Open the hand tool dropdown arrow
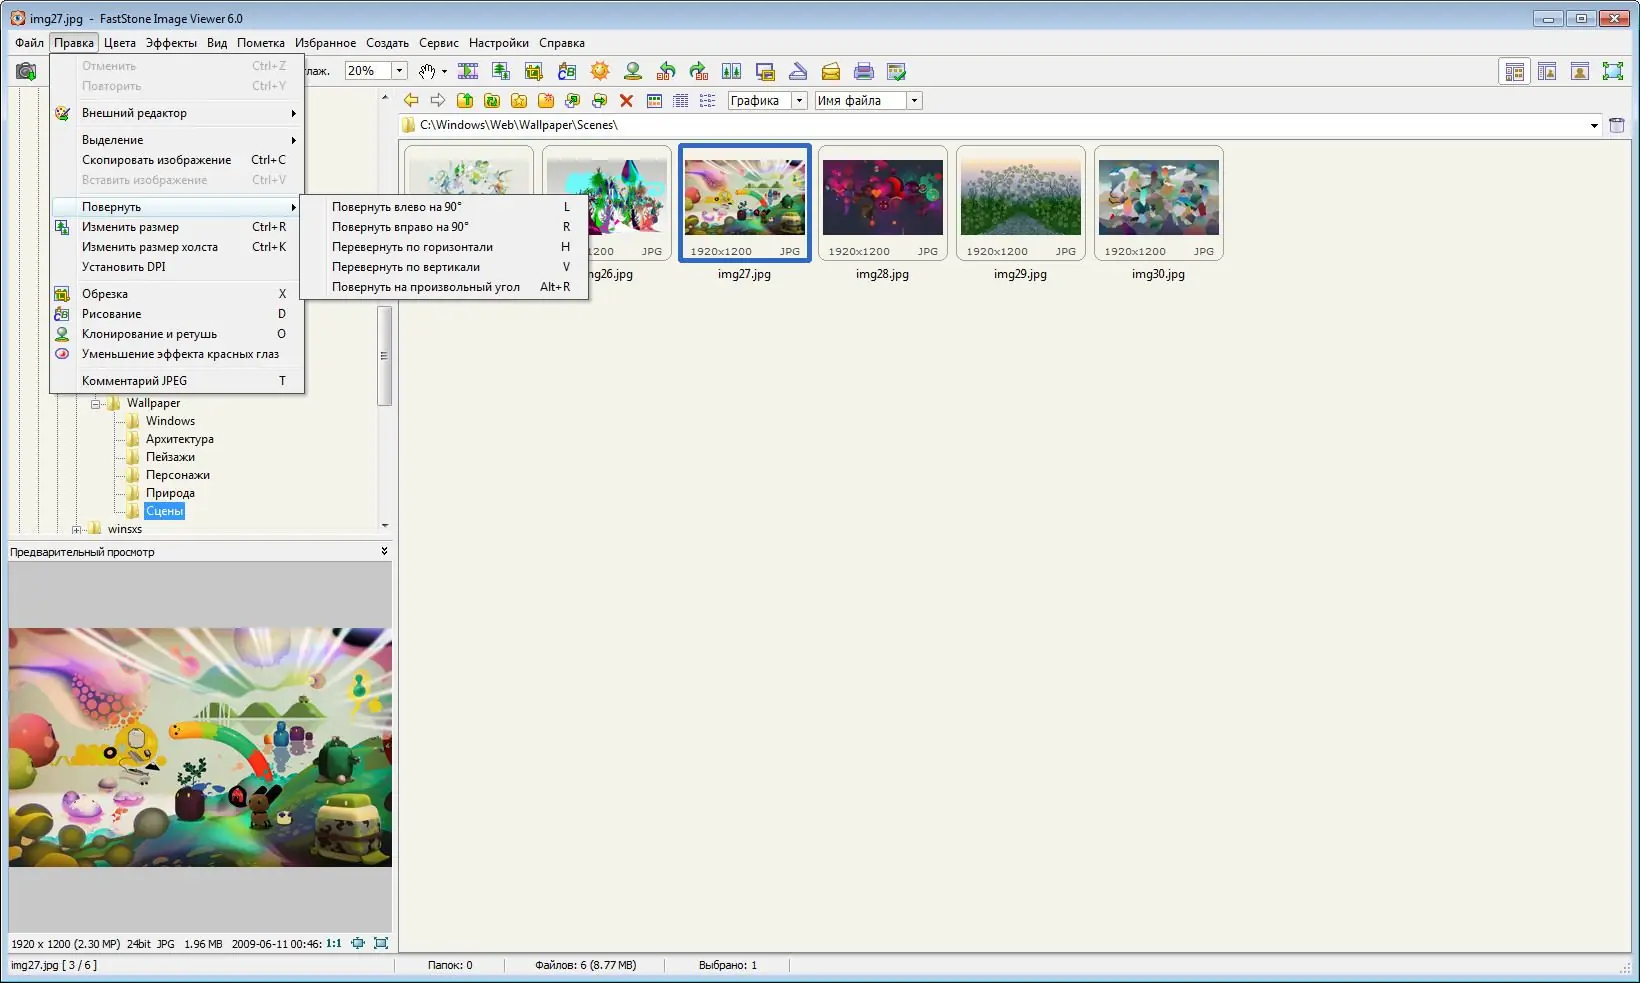Viewport: 1640px width, 983px height. [444, 71]
